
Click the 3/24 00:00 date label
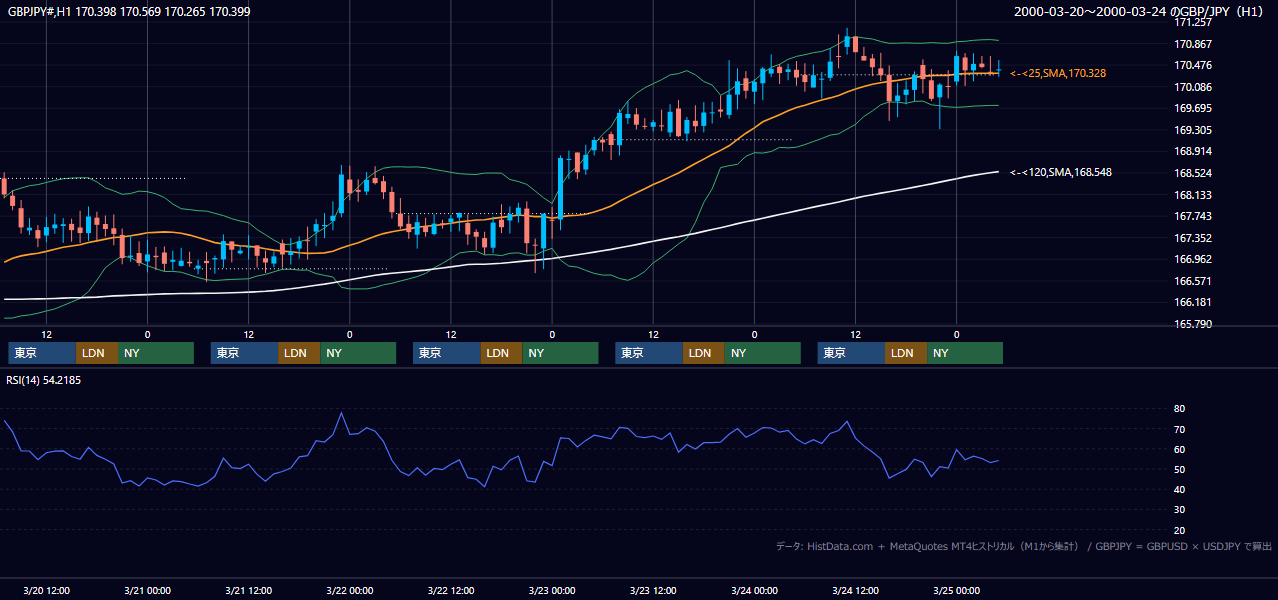[754, 590]
